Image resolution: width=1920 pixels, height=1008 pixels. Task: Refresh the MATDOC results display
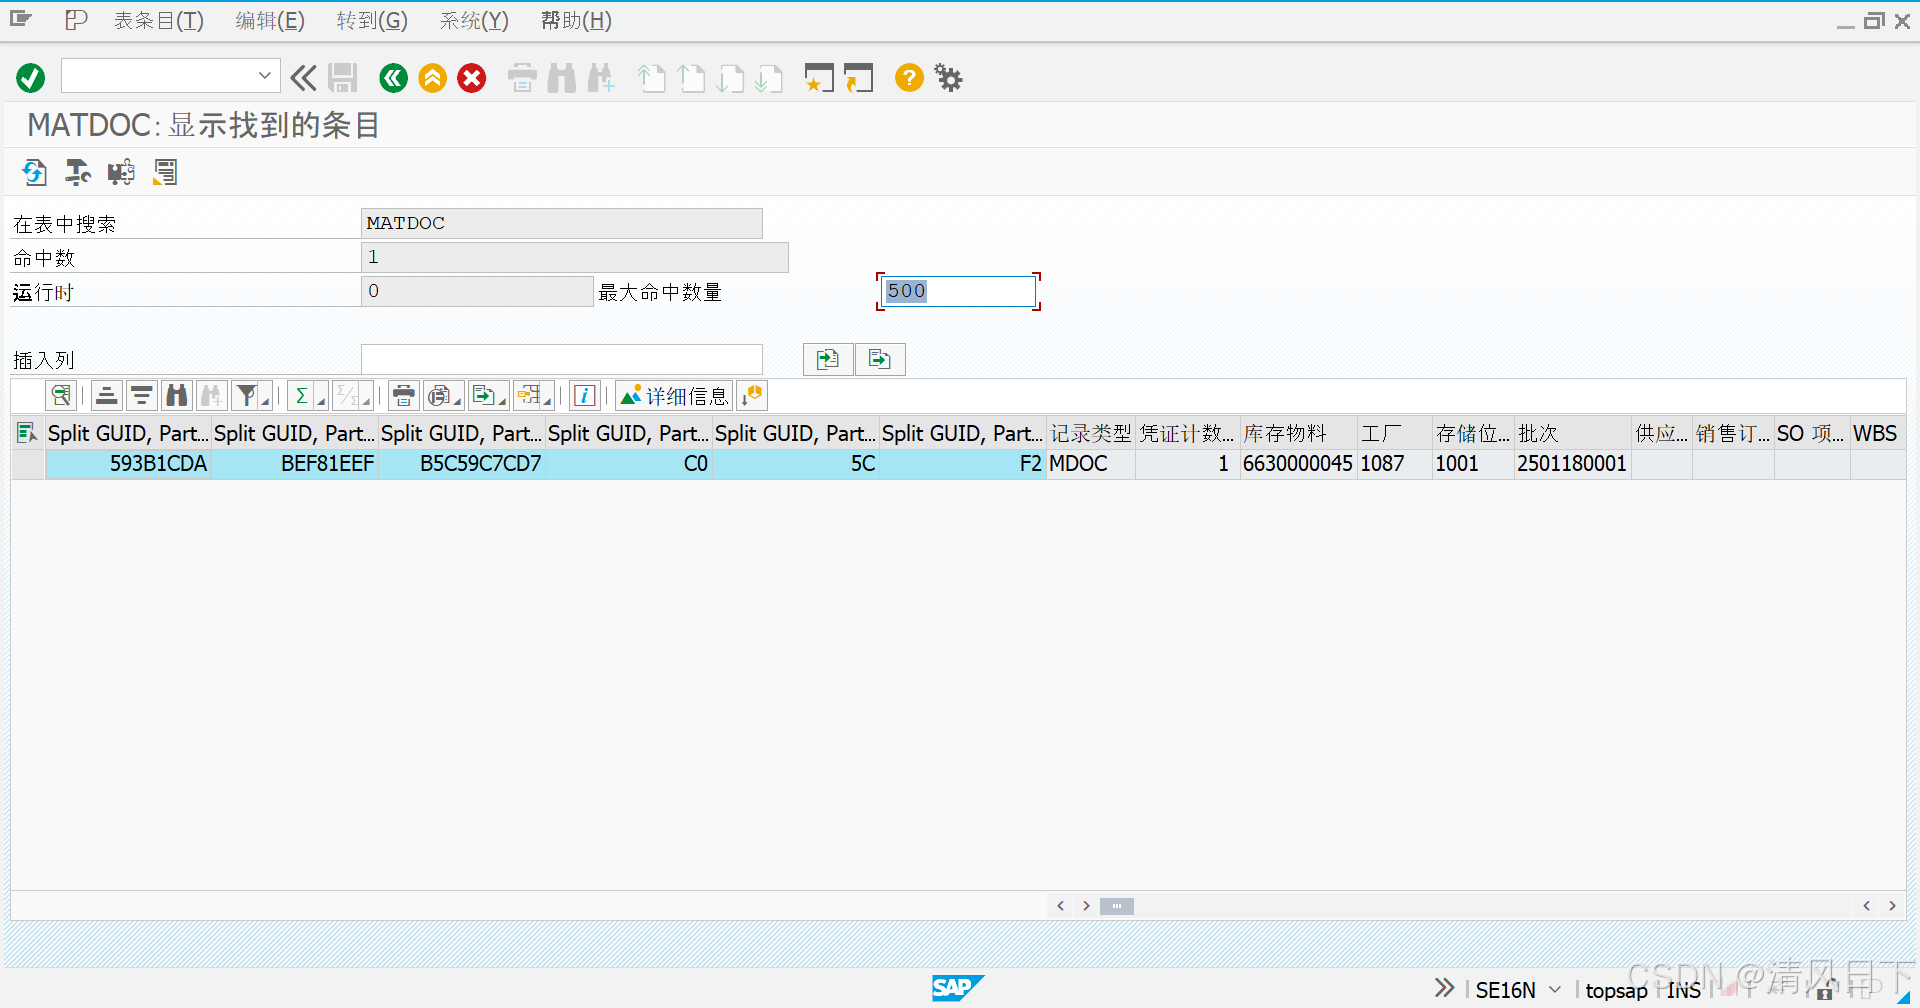pos(34,172)
